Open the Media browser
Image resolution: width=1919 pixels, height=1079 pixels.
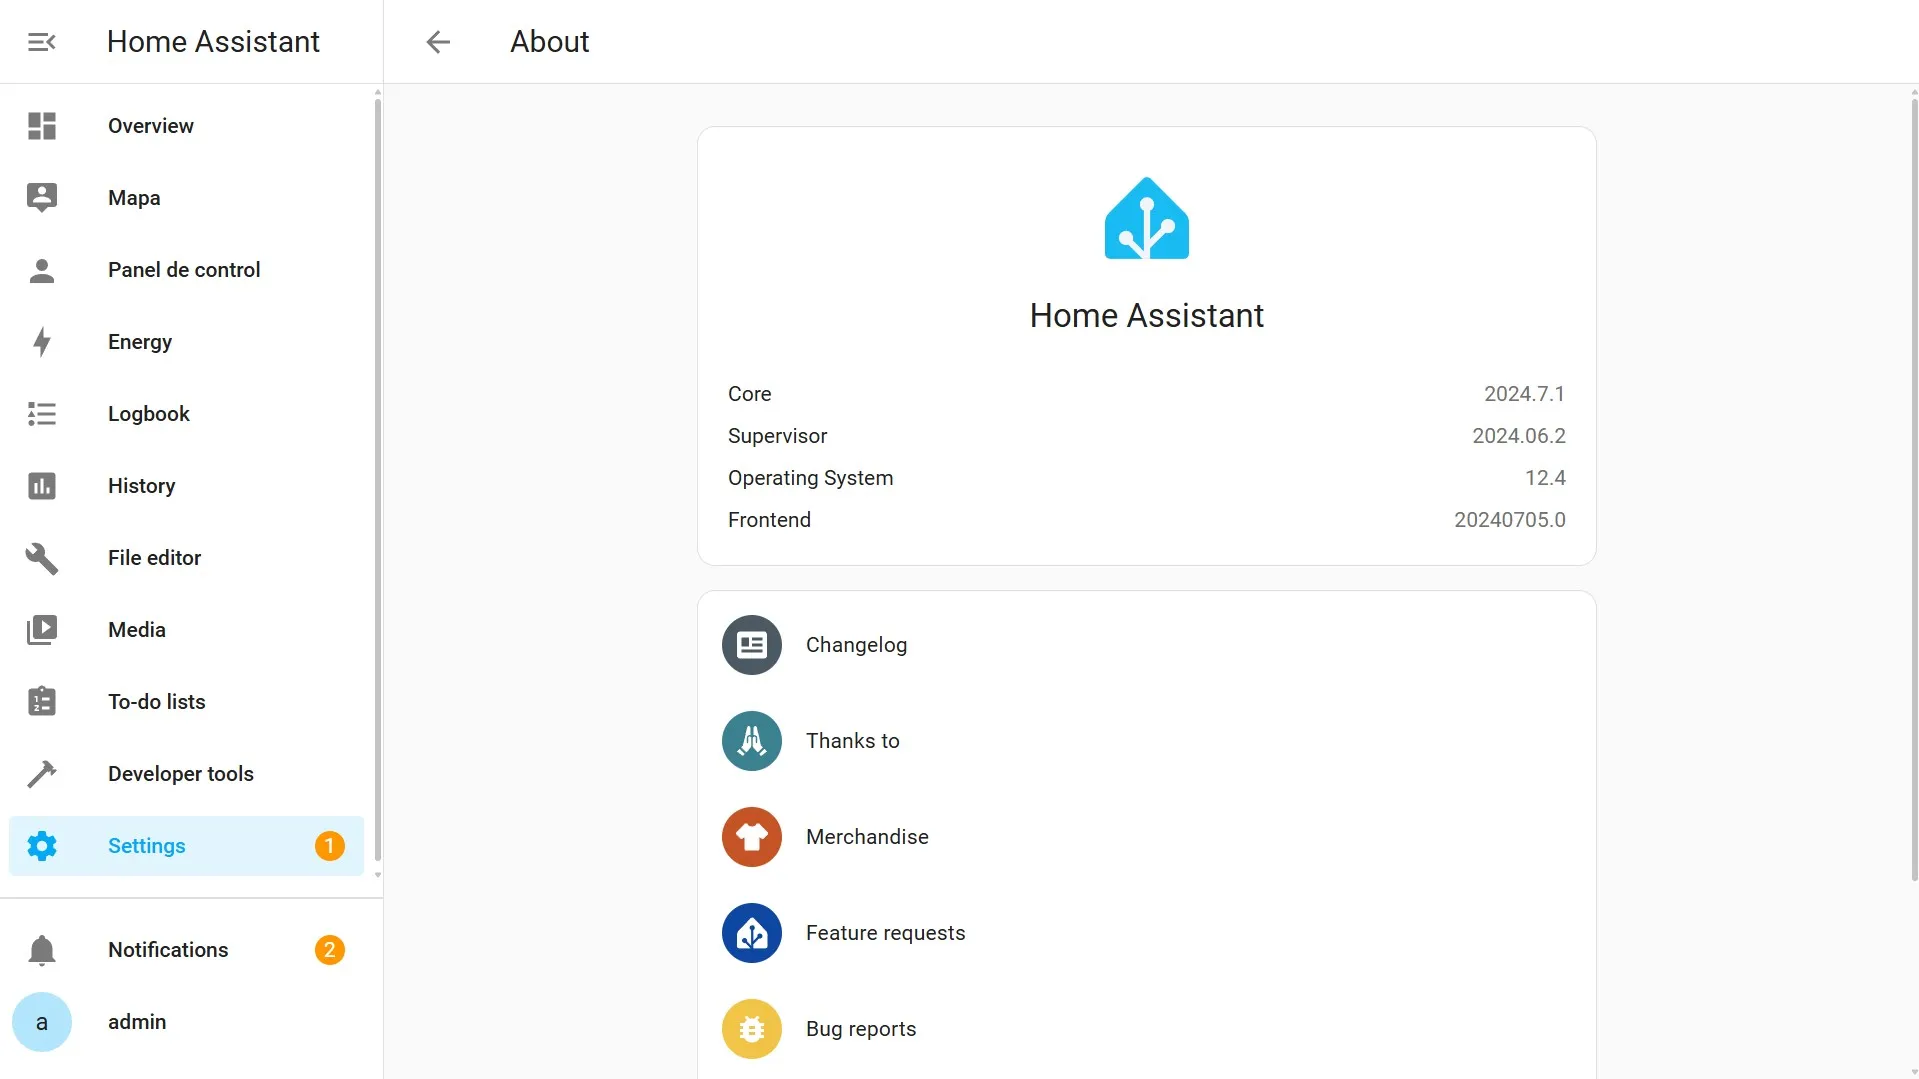click(187, 630)
